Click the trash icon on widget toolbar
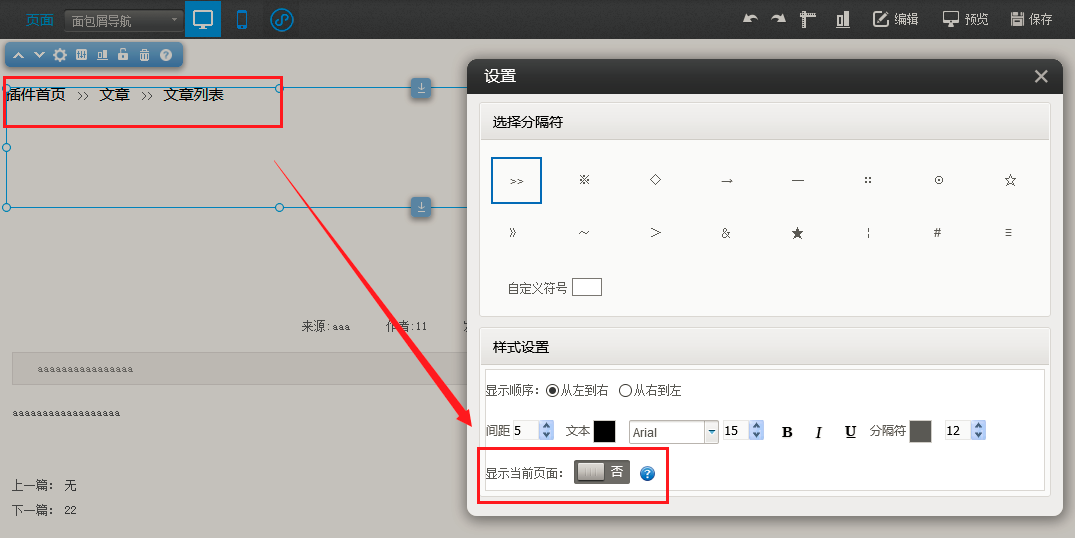 pyautogui.click(x=144, y=55)
